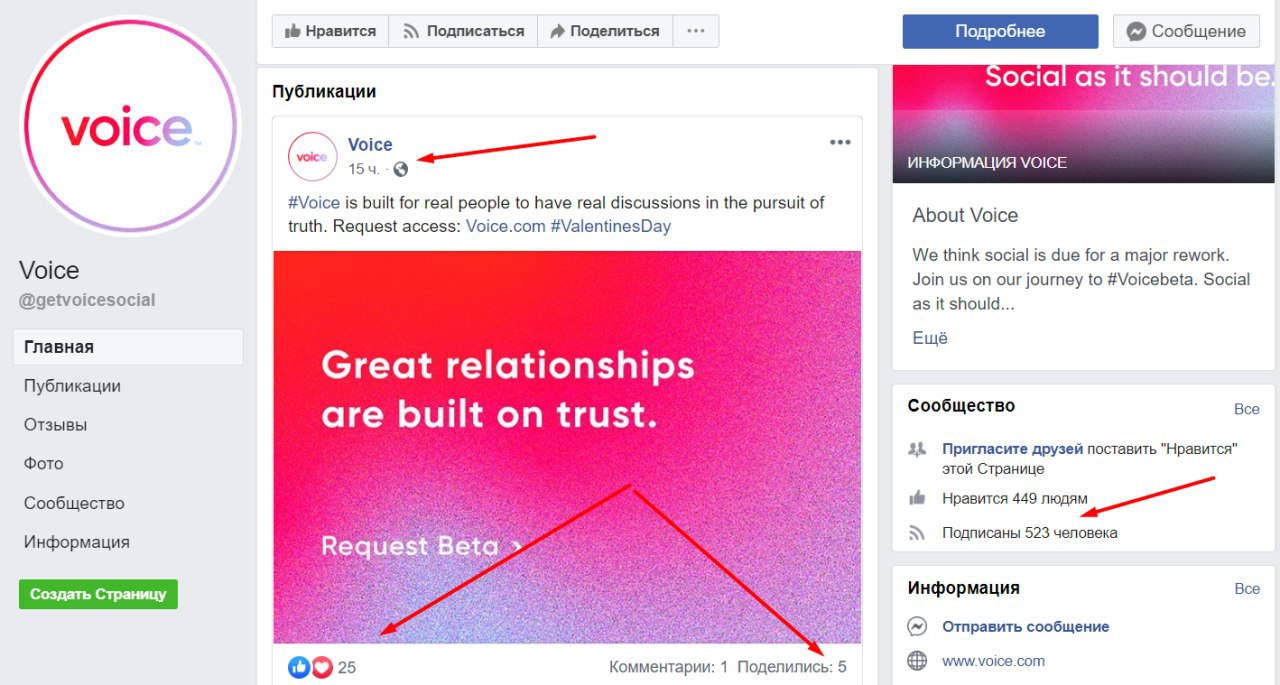The width and height of the screenshot is (1280, 685).
Task: Click the blue like reaction icon
Action: (299, 667)
